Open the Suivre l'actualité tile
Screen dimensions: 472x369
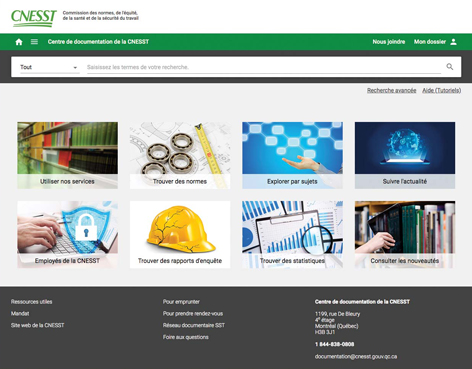405,155
